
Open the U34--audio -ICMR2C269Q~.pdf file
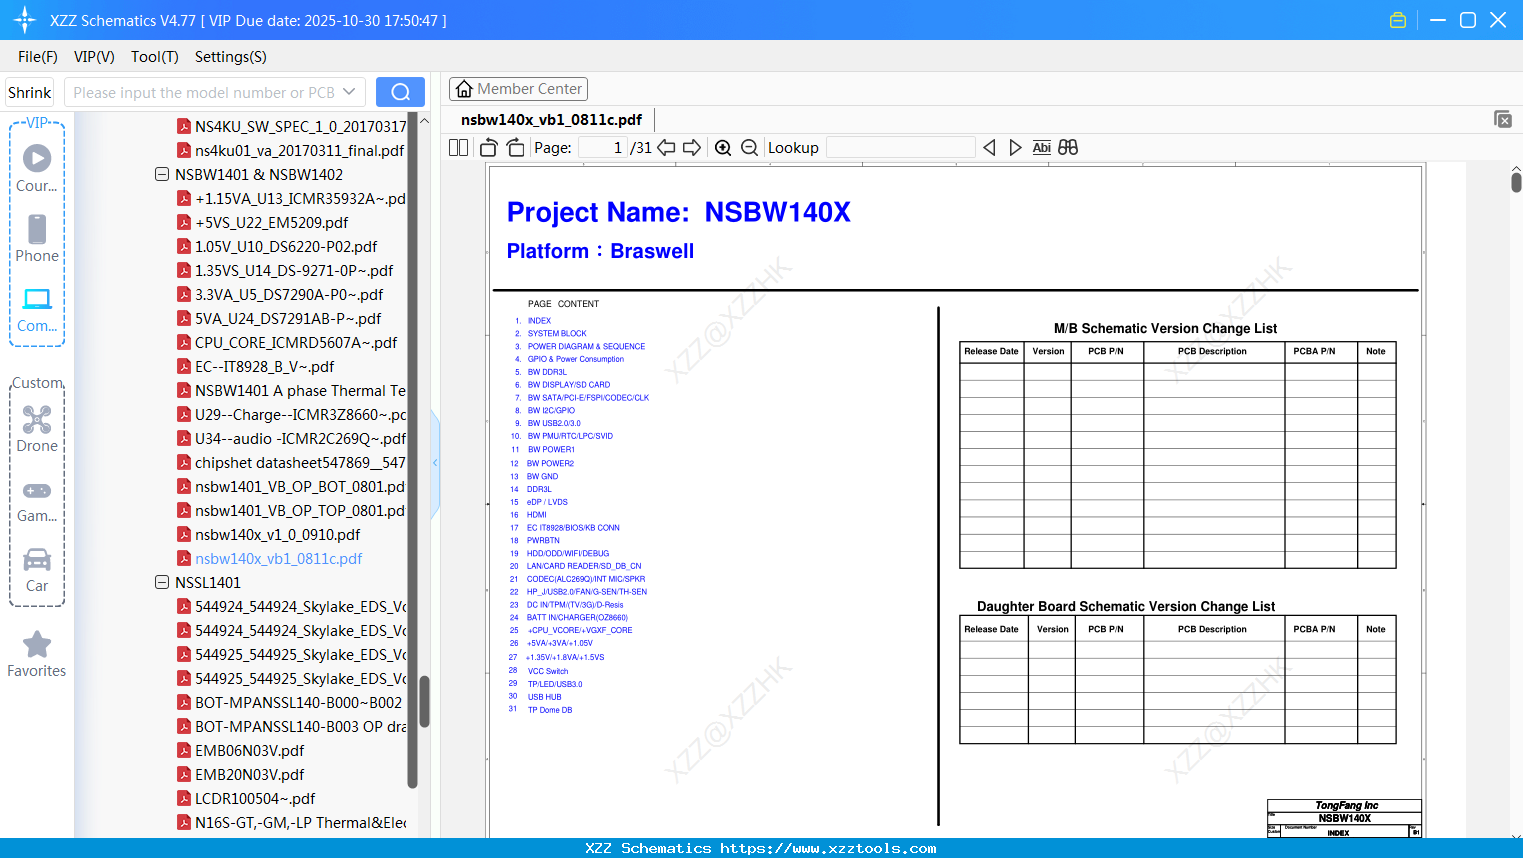coord(300,438)
